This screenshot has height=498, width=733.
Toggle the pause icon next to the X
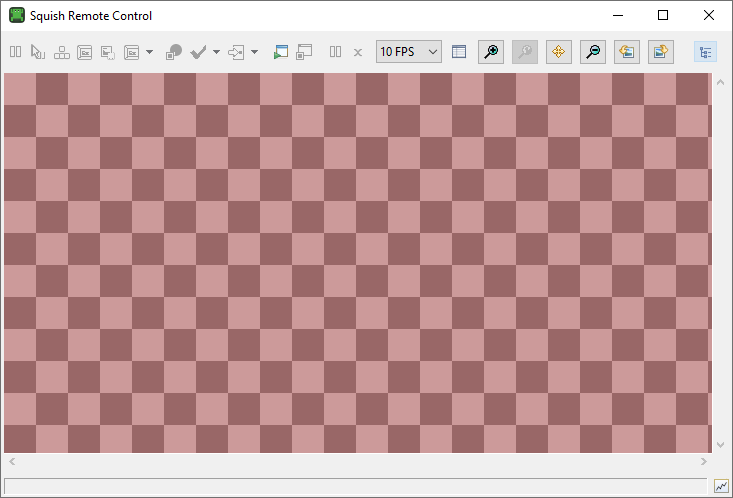click(336, 52)
